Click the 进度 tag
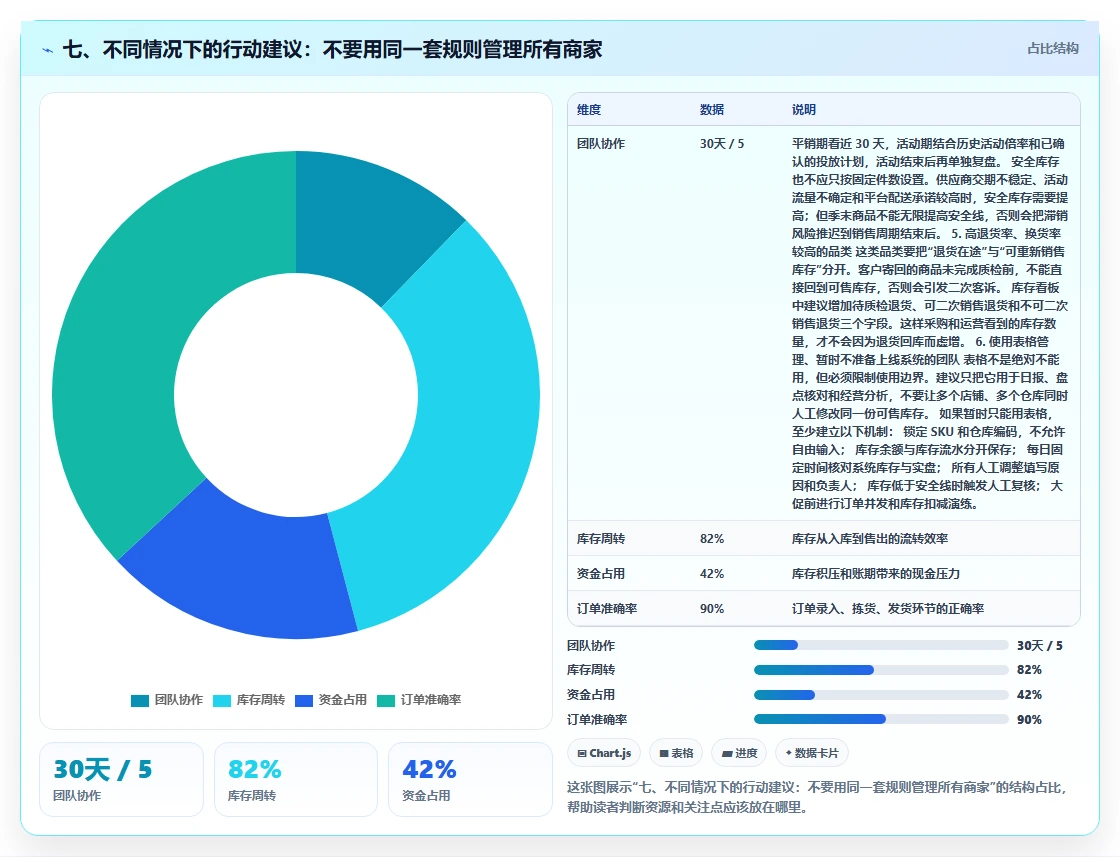1120x857 pixels. [x=739, y=753]
